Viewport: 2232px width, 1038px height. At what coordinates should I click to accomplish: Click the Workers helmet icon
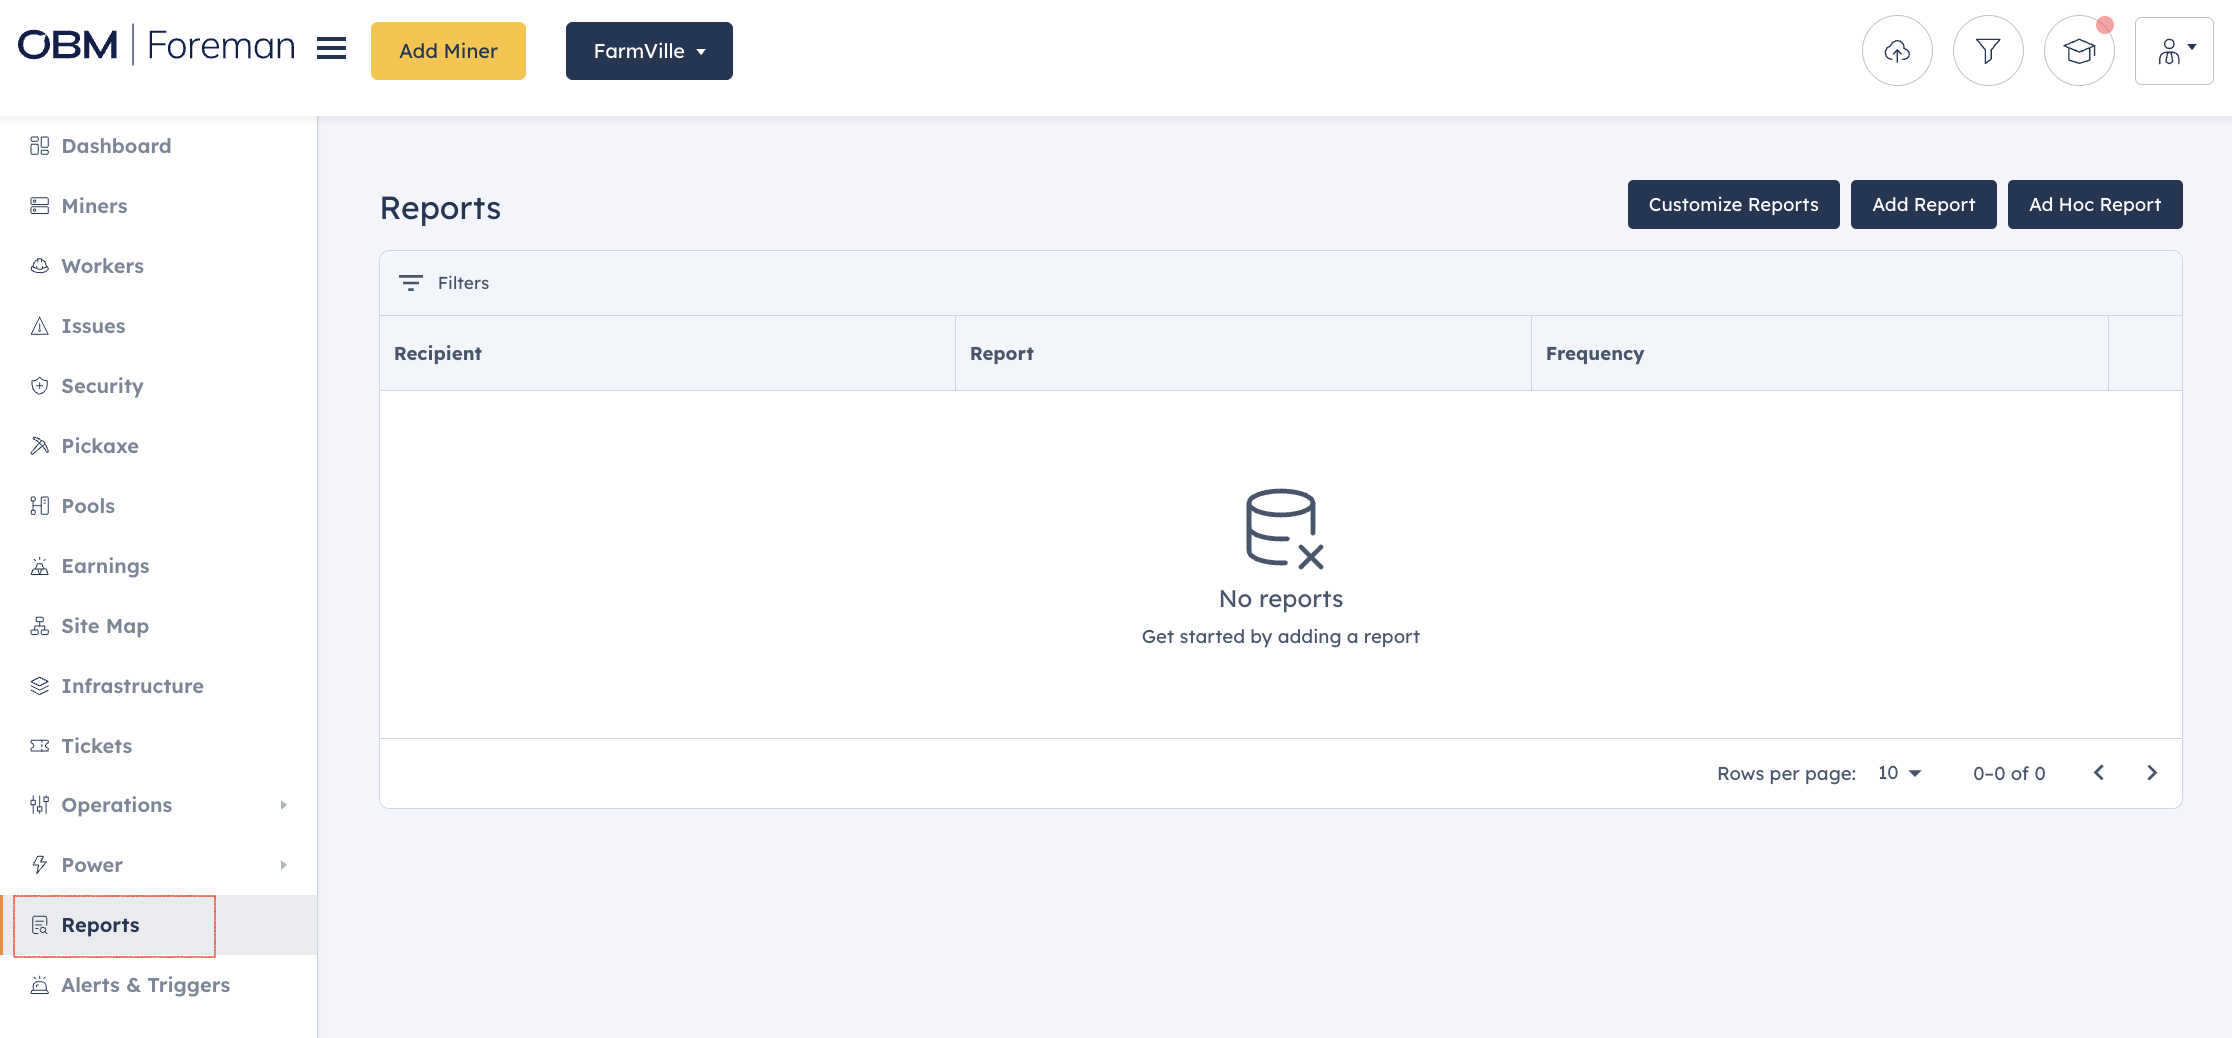pyautogui.click(x=40, y=266)
